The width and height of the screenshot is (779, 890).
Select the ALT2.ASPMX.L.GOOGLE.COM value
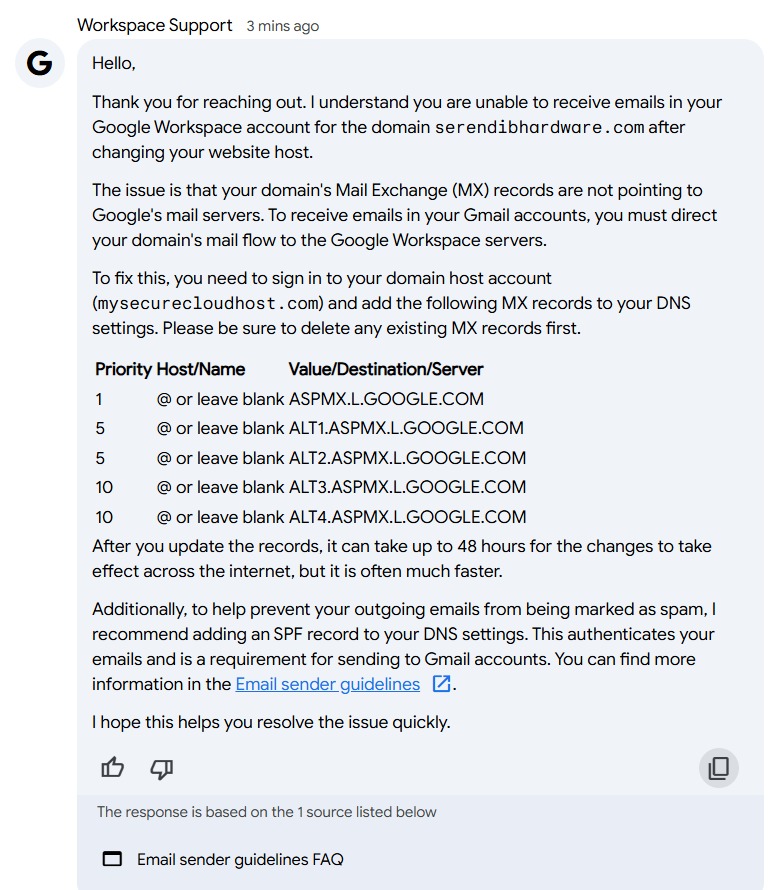tap(408, 458)
